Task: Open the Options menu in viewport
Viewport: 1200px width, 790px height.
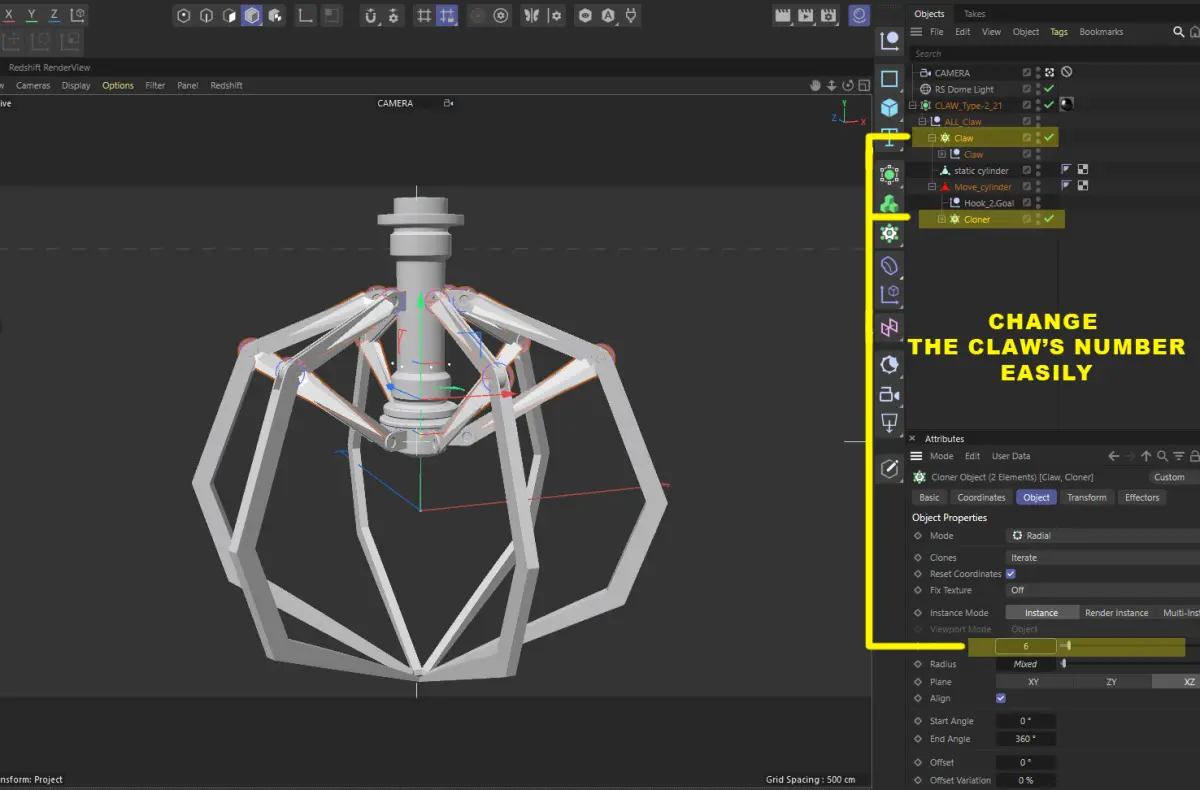Action: 118,86
